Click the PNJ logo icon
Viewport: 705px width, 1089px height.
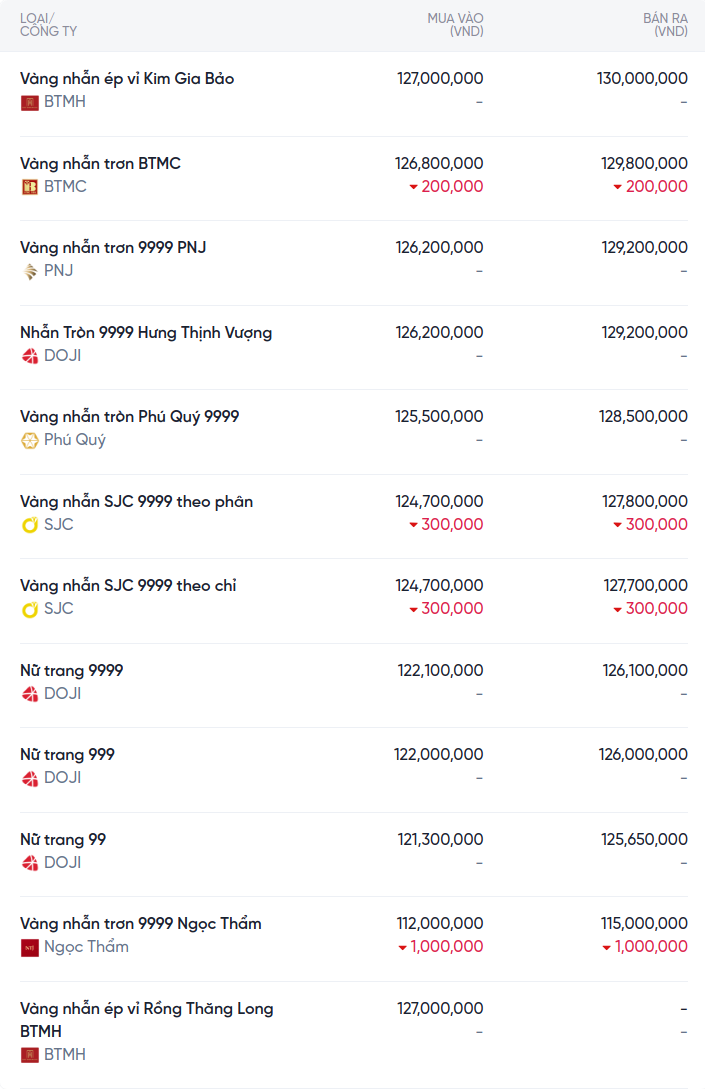(x=30, y=271)
